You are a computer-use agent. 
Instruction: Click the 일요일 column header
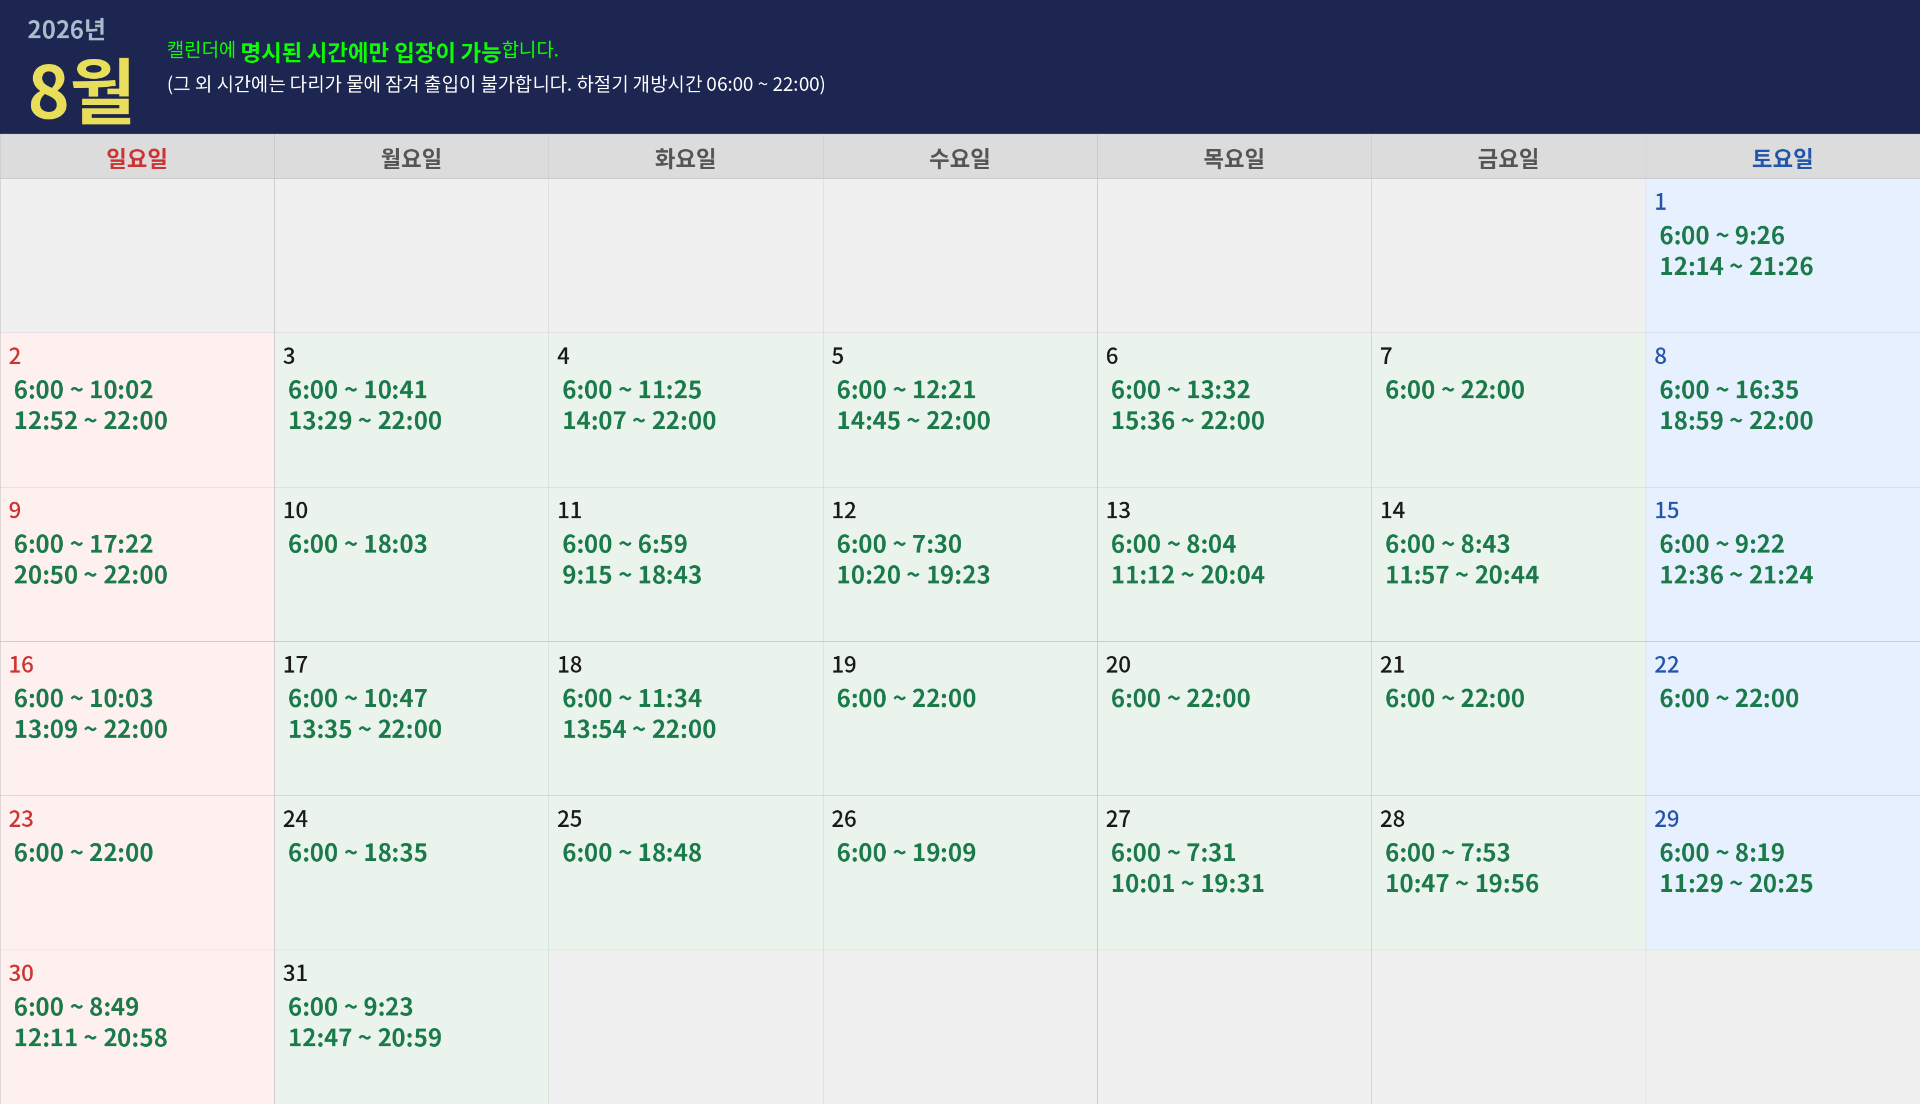point(137,158)
